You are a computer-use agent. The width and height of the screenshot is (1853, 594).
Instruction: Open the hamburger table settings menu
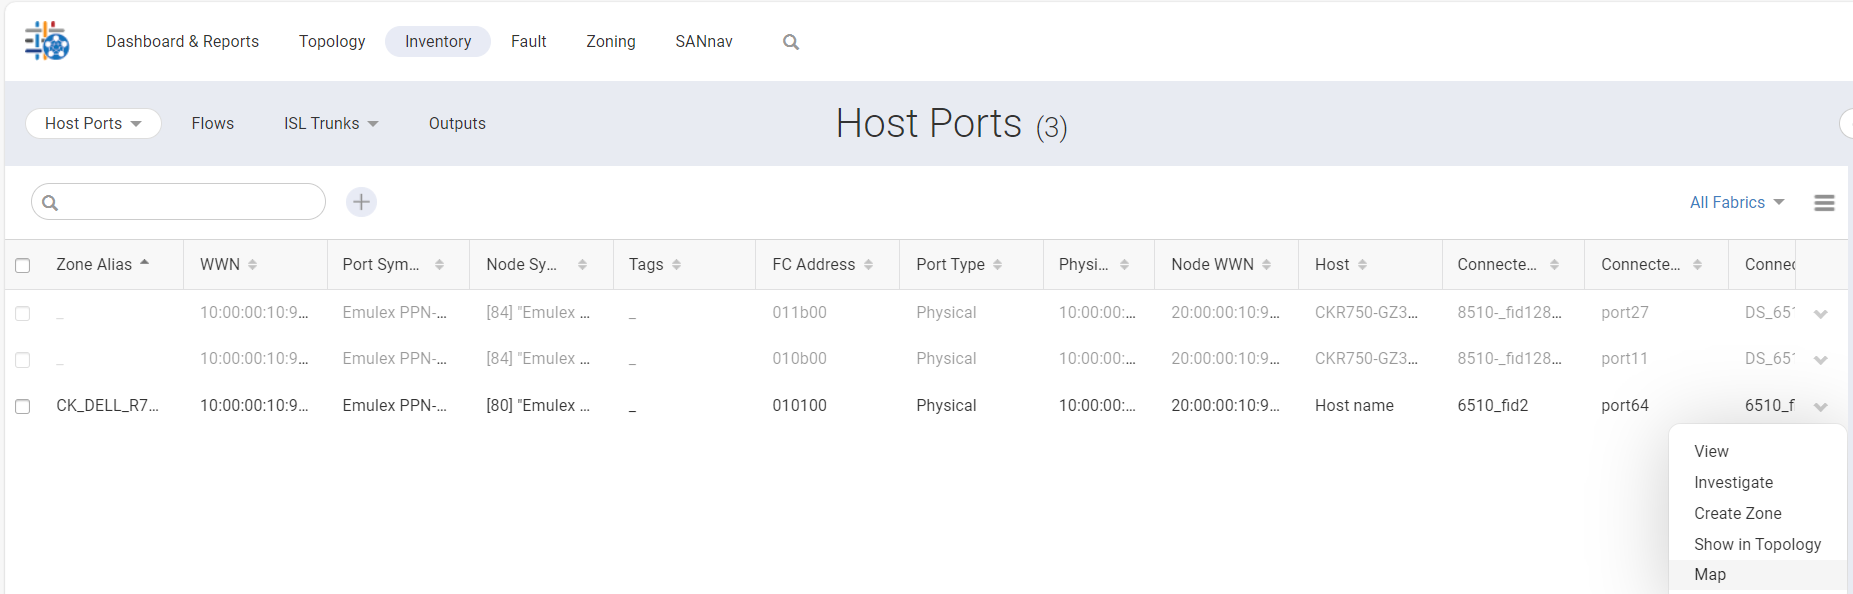tap(1824, 203)
